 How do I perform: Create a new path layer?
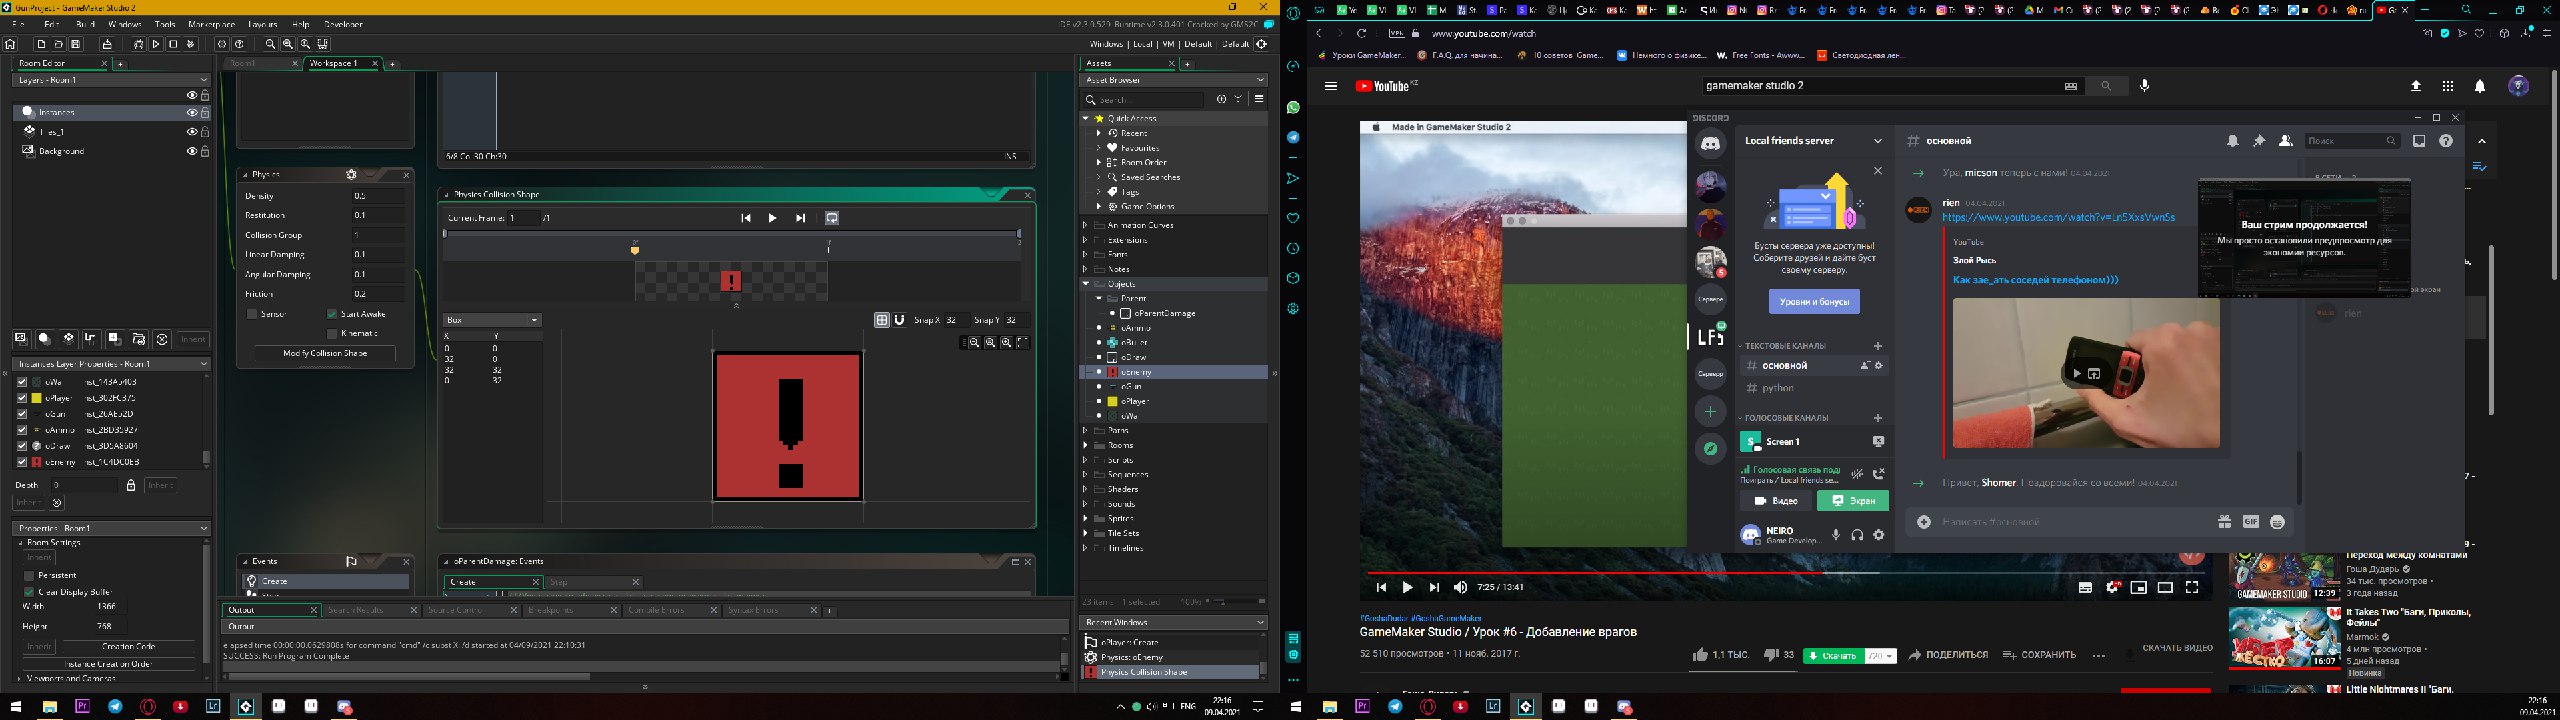(x=91, y=339)
